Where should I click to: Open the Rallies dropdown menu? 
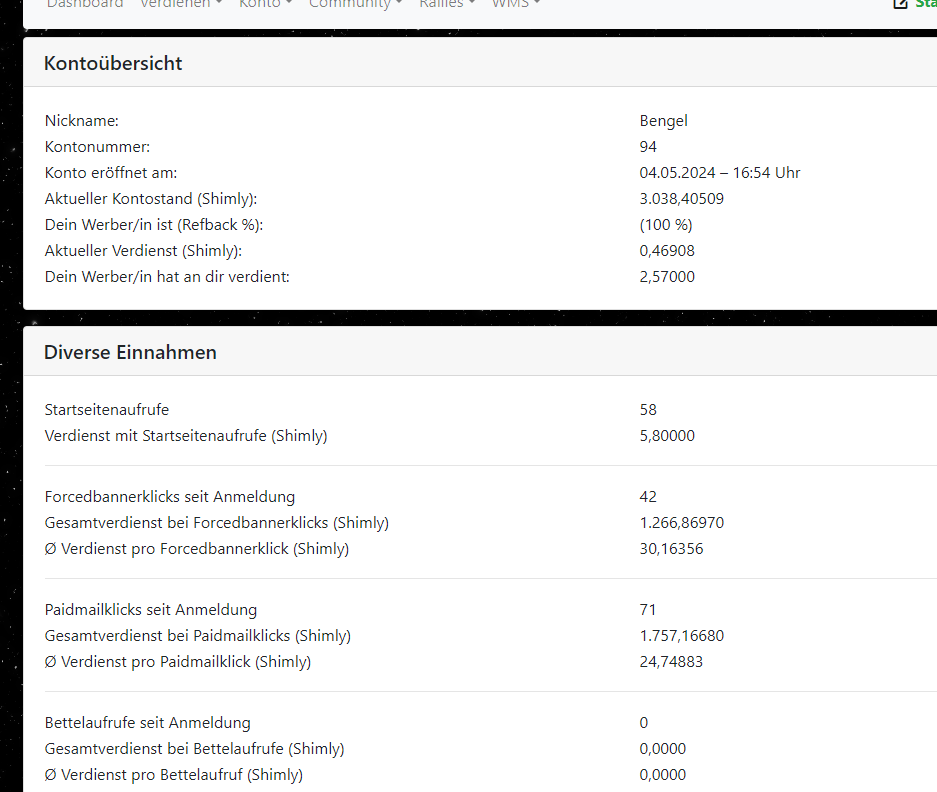click(447, 4)
